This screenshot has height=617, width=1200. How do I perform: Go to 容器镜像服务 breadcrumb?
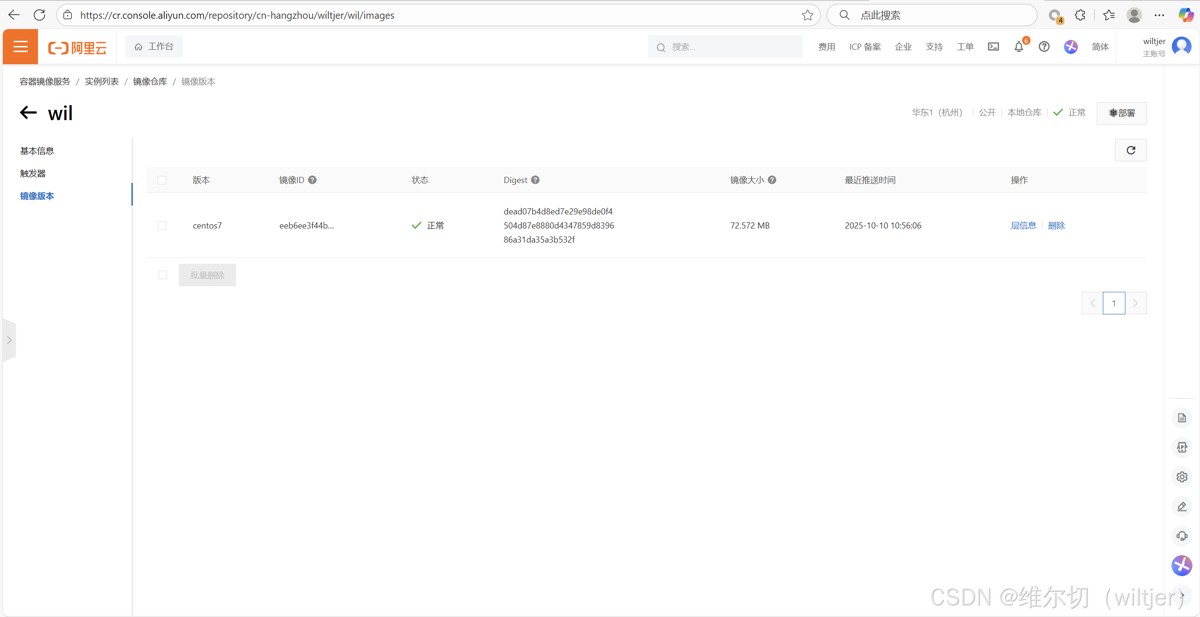(x=45, y=82)
